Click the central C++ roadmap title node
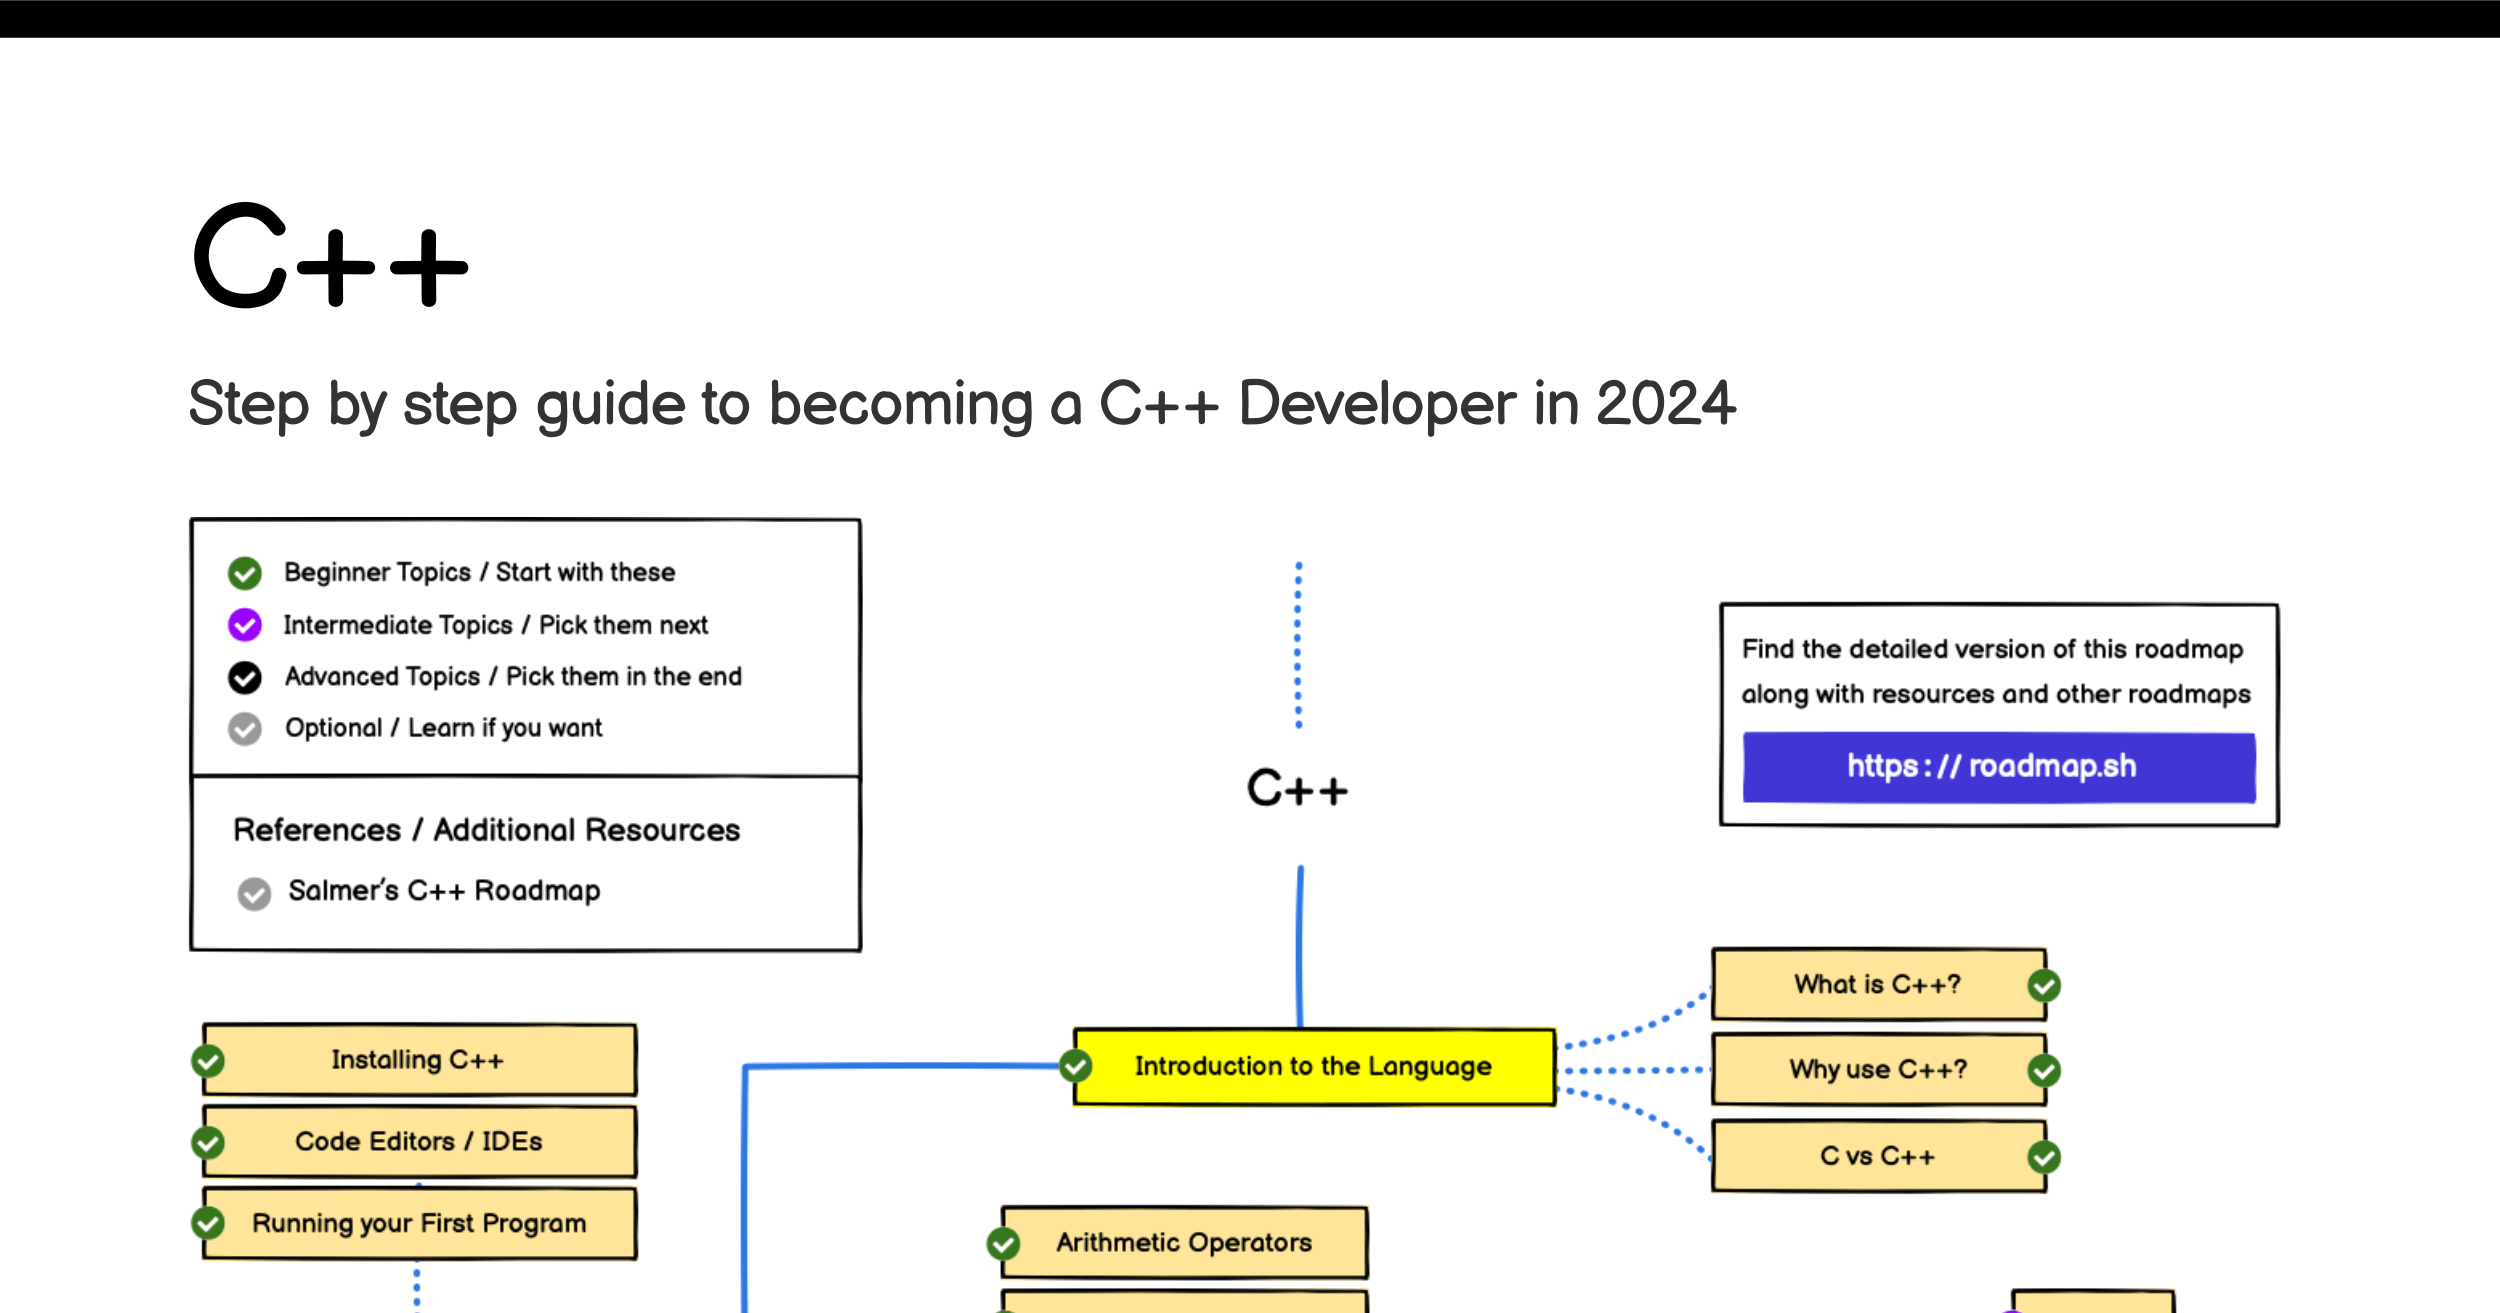 [x=1297, y=789]
